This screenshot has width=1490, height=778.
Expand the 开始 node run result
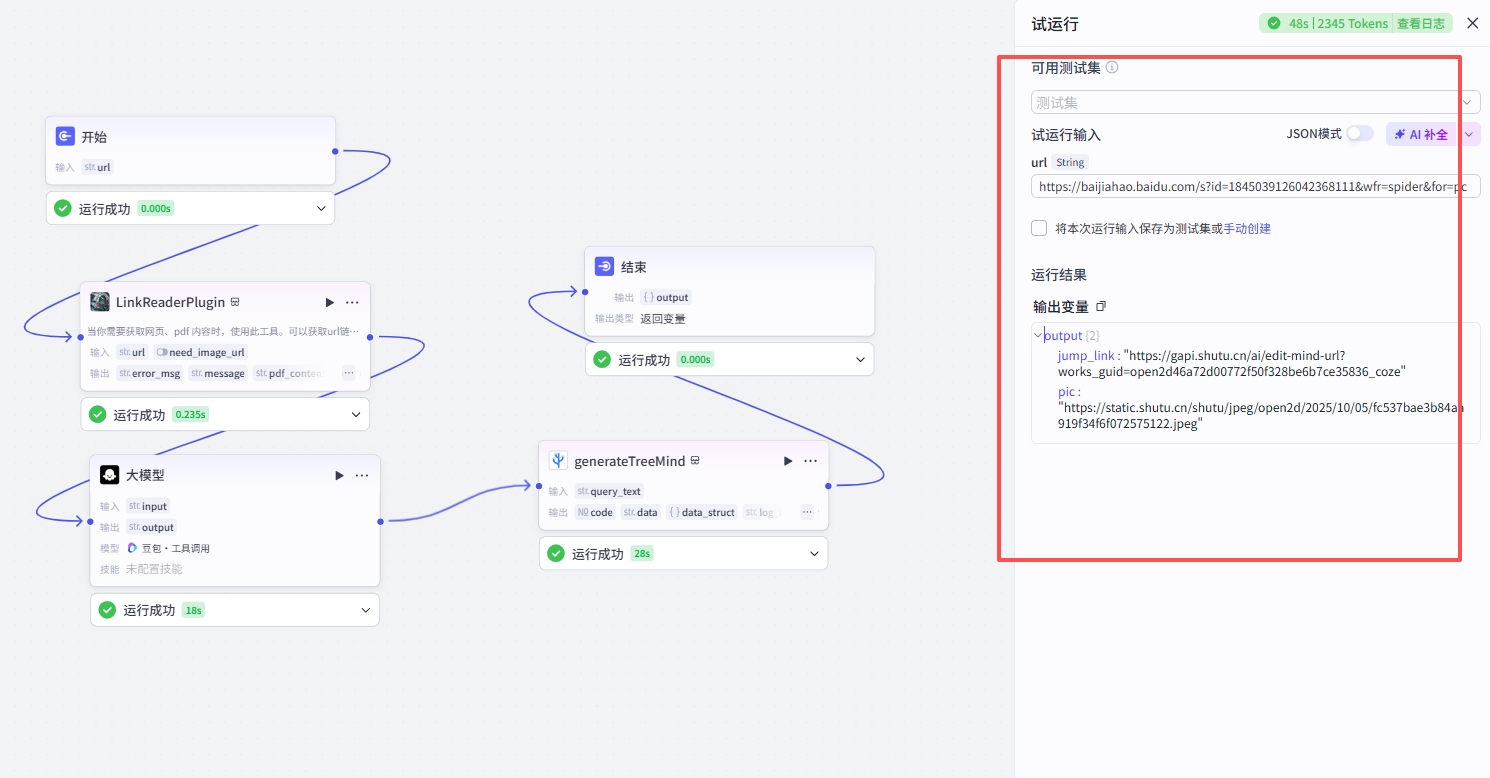(321, 208)
